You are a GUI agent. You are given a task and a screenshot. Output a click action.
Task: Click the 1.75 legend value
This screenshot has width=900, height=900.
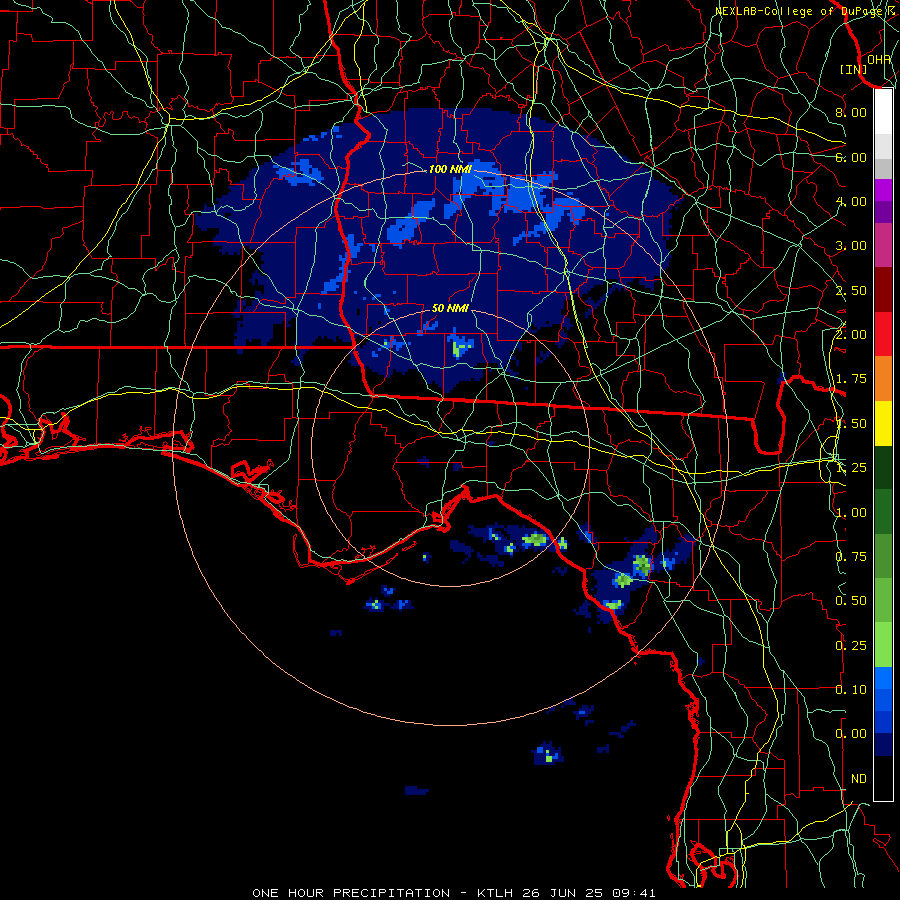pos(851,379)
